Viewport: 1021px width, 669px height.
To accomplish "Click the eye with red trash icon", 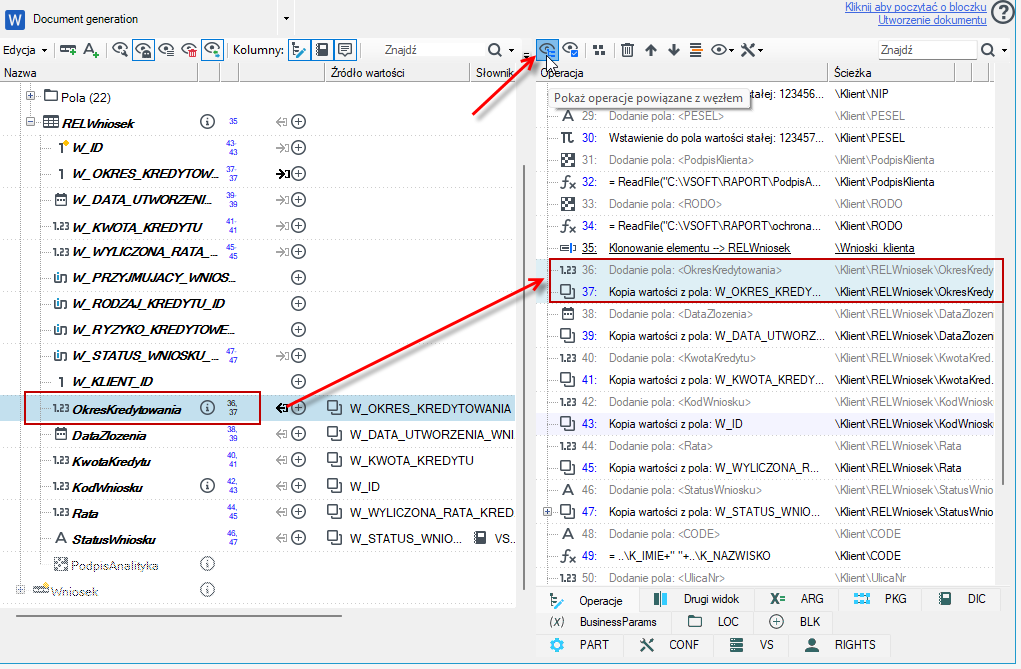I will coord(189,50).
